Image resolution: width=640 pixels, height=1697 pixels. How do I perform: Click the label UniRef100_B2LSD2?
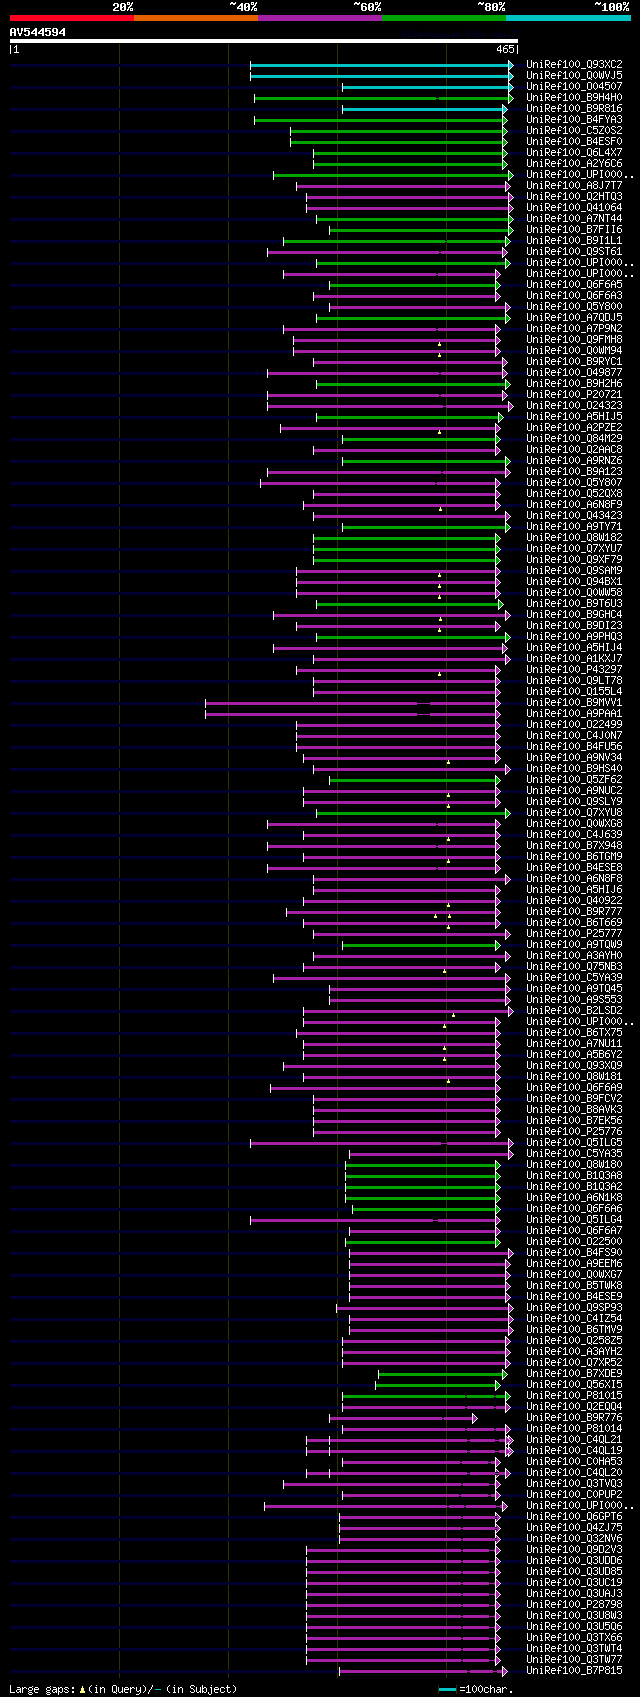tap(574, 1011)
